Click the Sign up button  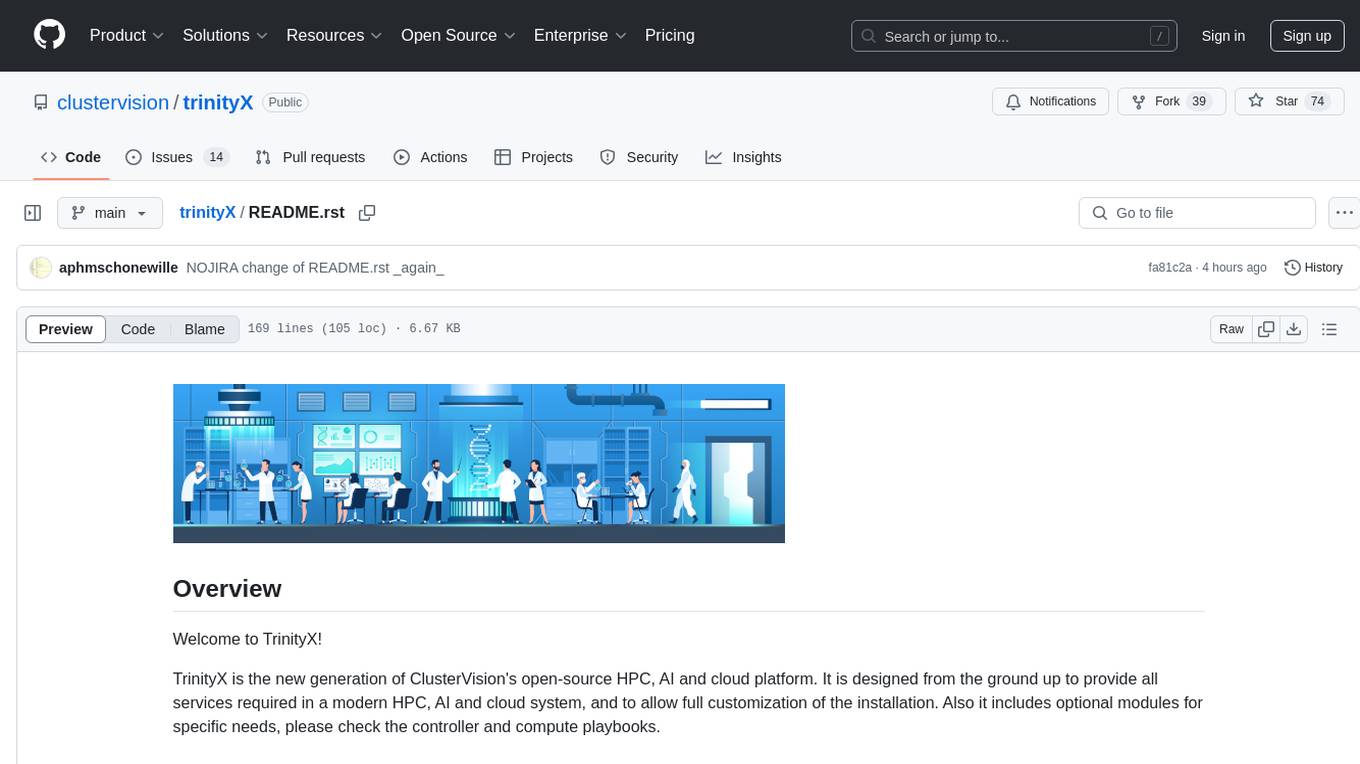pyautogui.click(x=1307, y=36)
